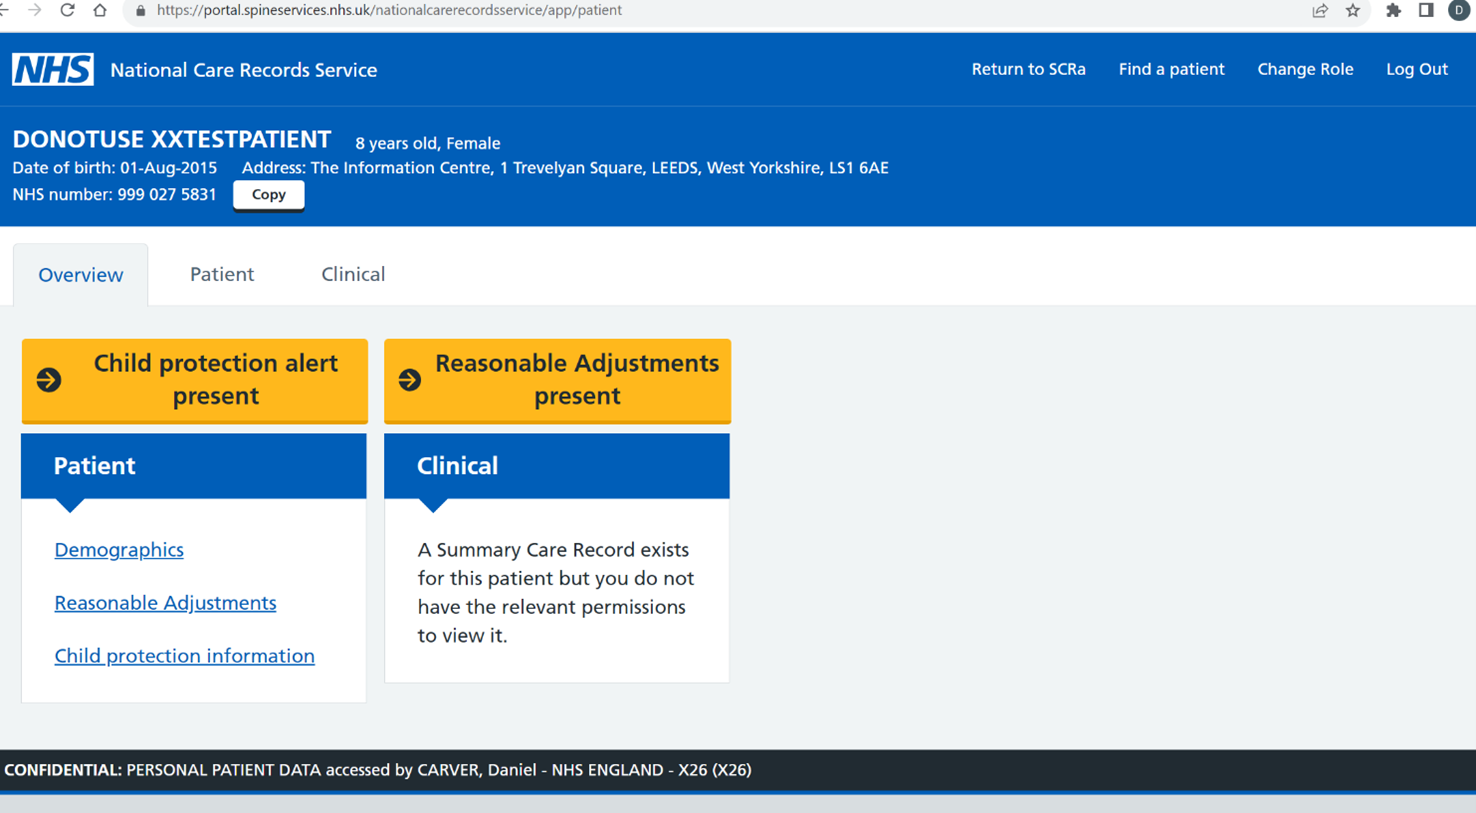
Task: Open browser extensions puzzle icon
Action: pyautogui.click(x=1393, y=10)
